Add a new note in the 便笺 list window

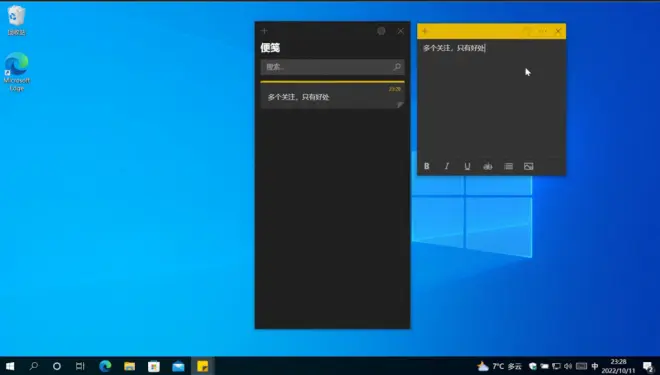[x=264, y=31]
